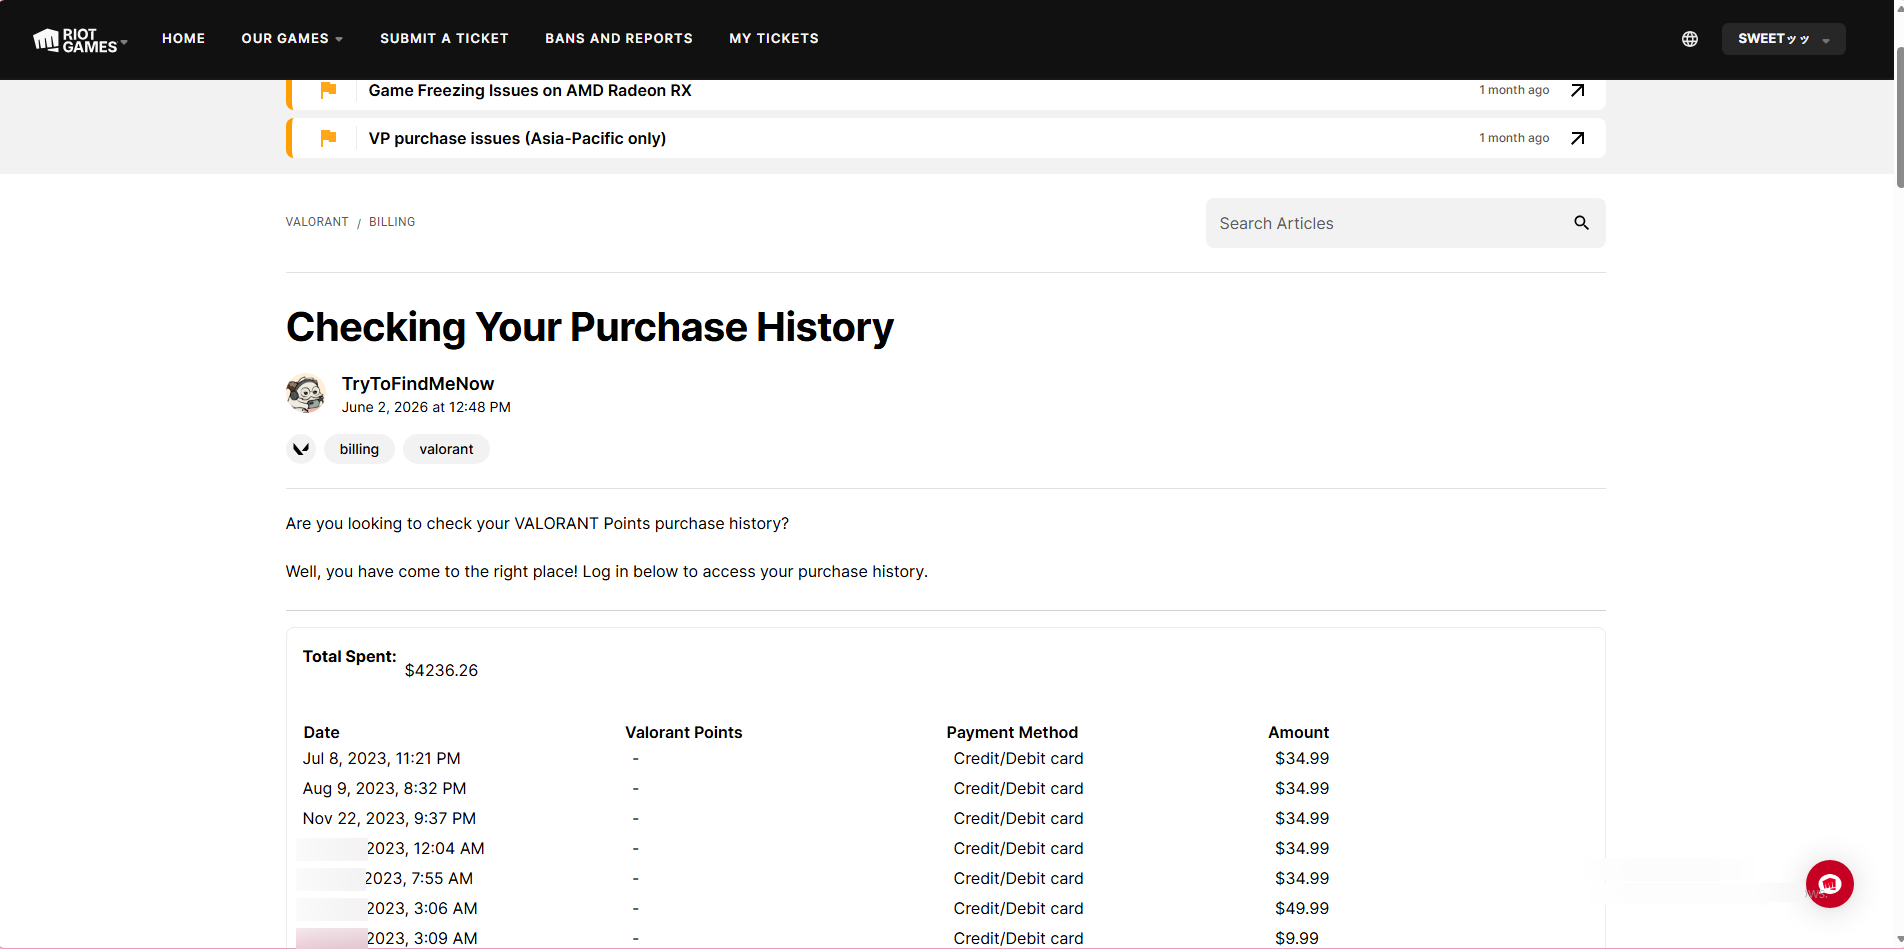Screen dimensions: 1904x949
Task: Open Submit a Ticket page
Action: tap(444, 39)
